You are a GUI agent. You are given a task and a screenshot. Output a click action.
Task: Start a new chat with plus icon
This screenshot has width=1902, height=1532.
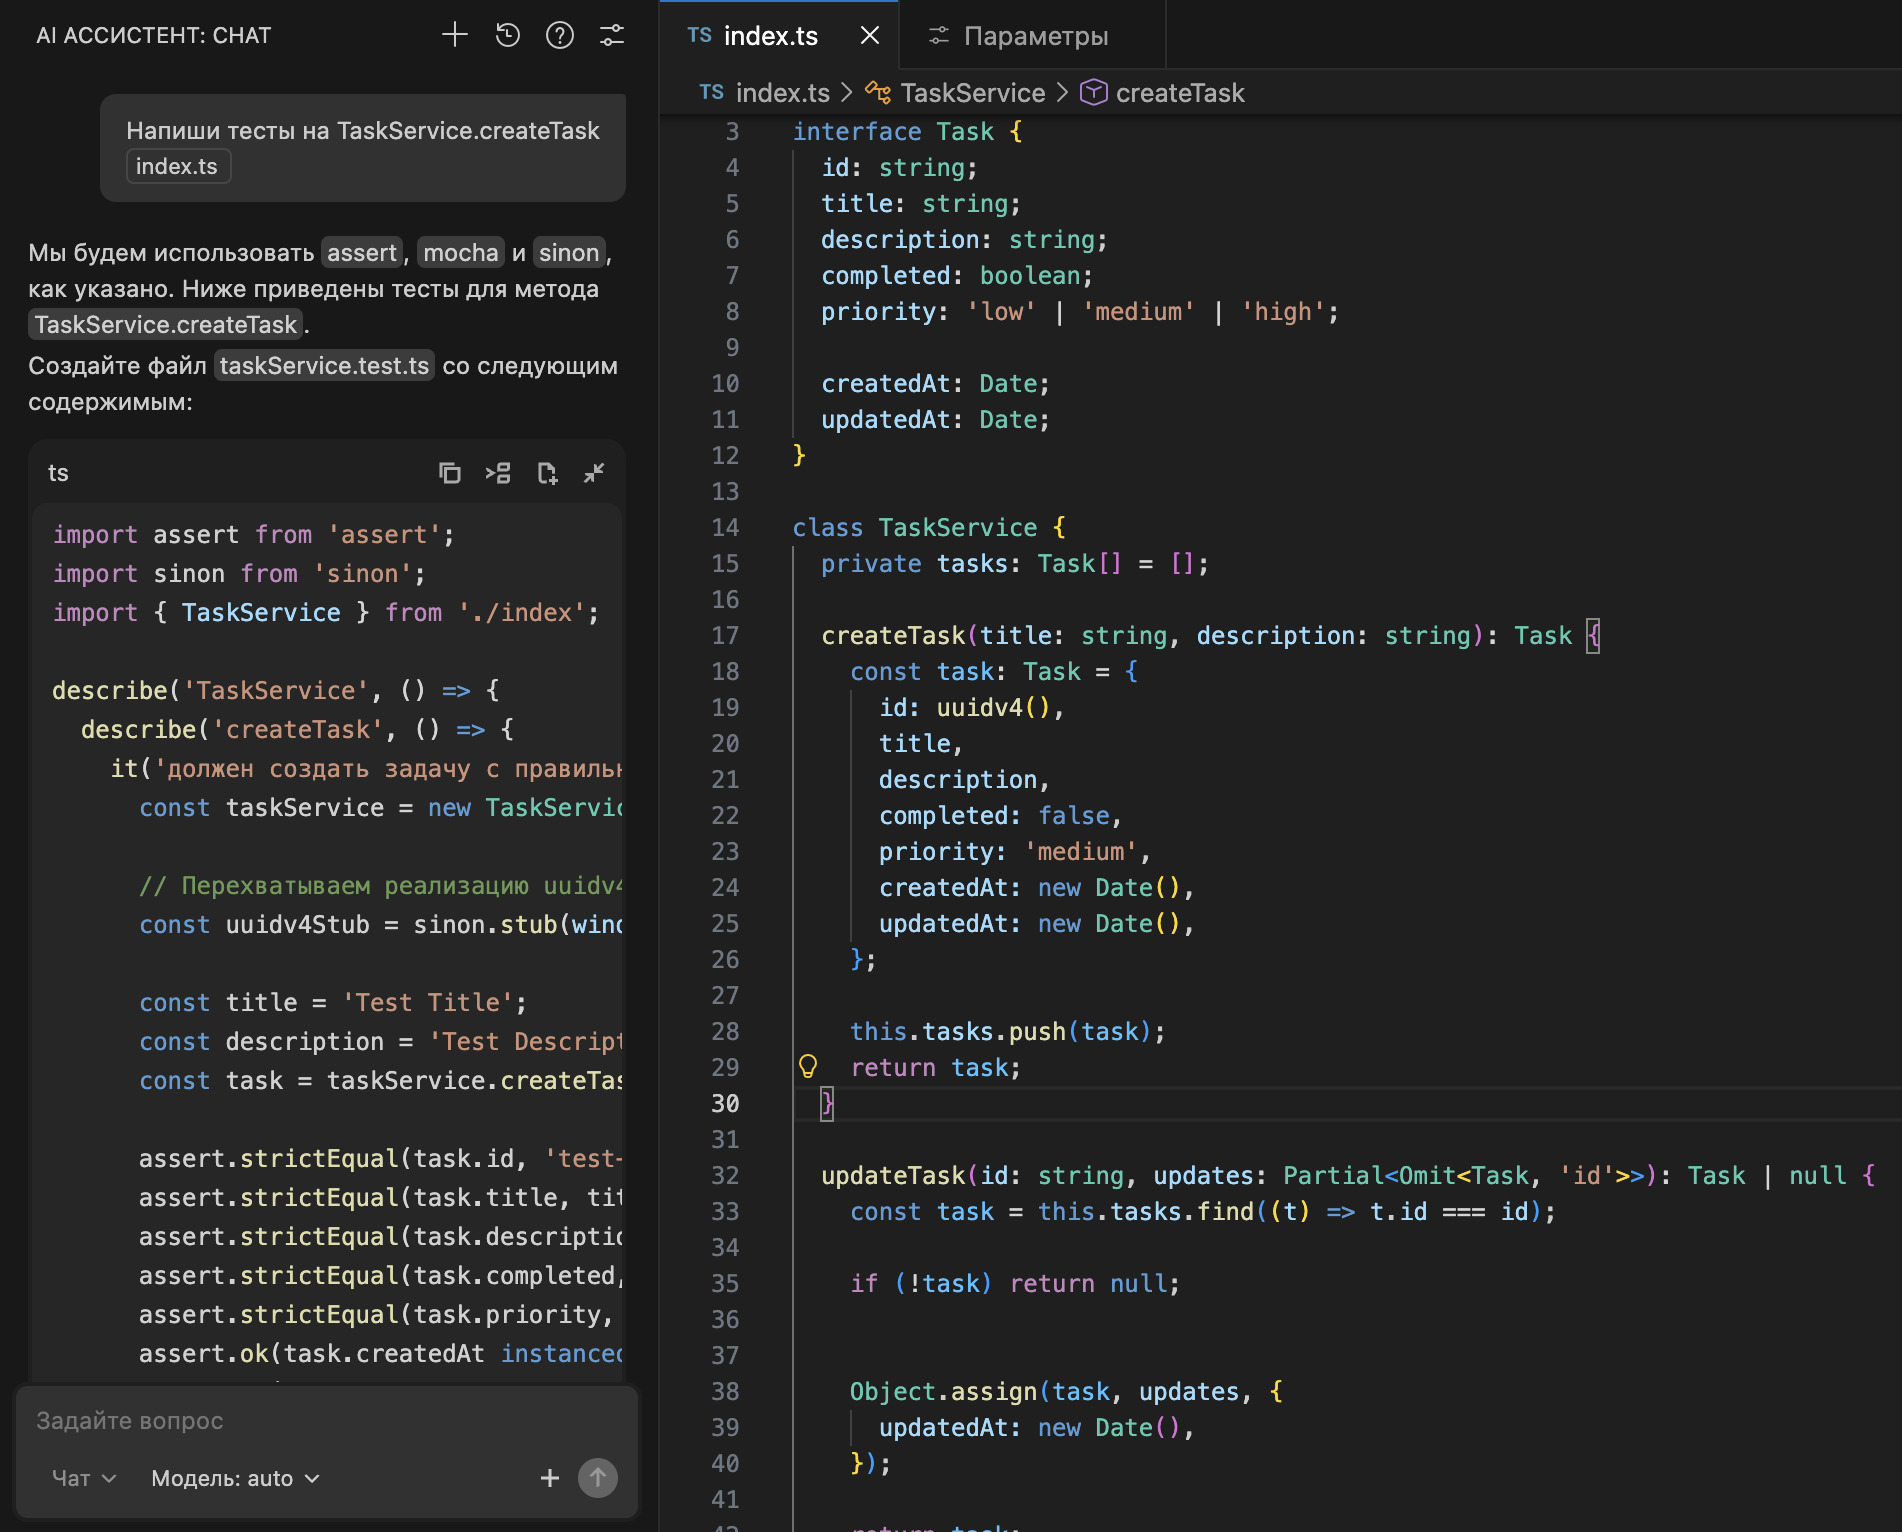[455, 35]
